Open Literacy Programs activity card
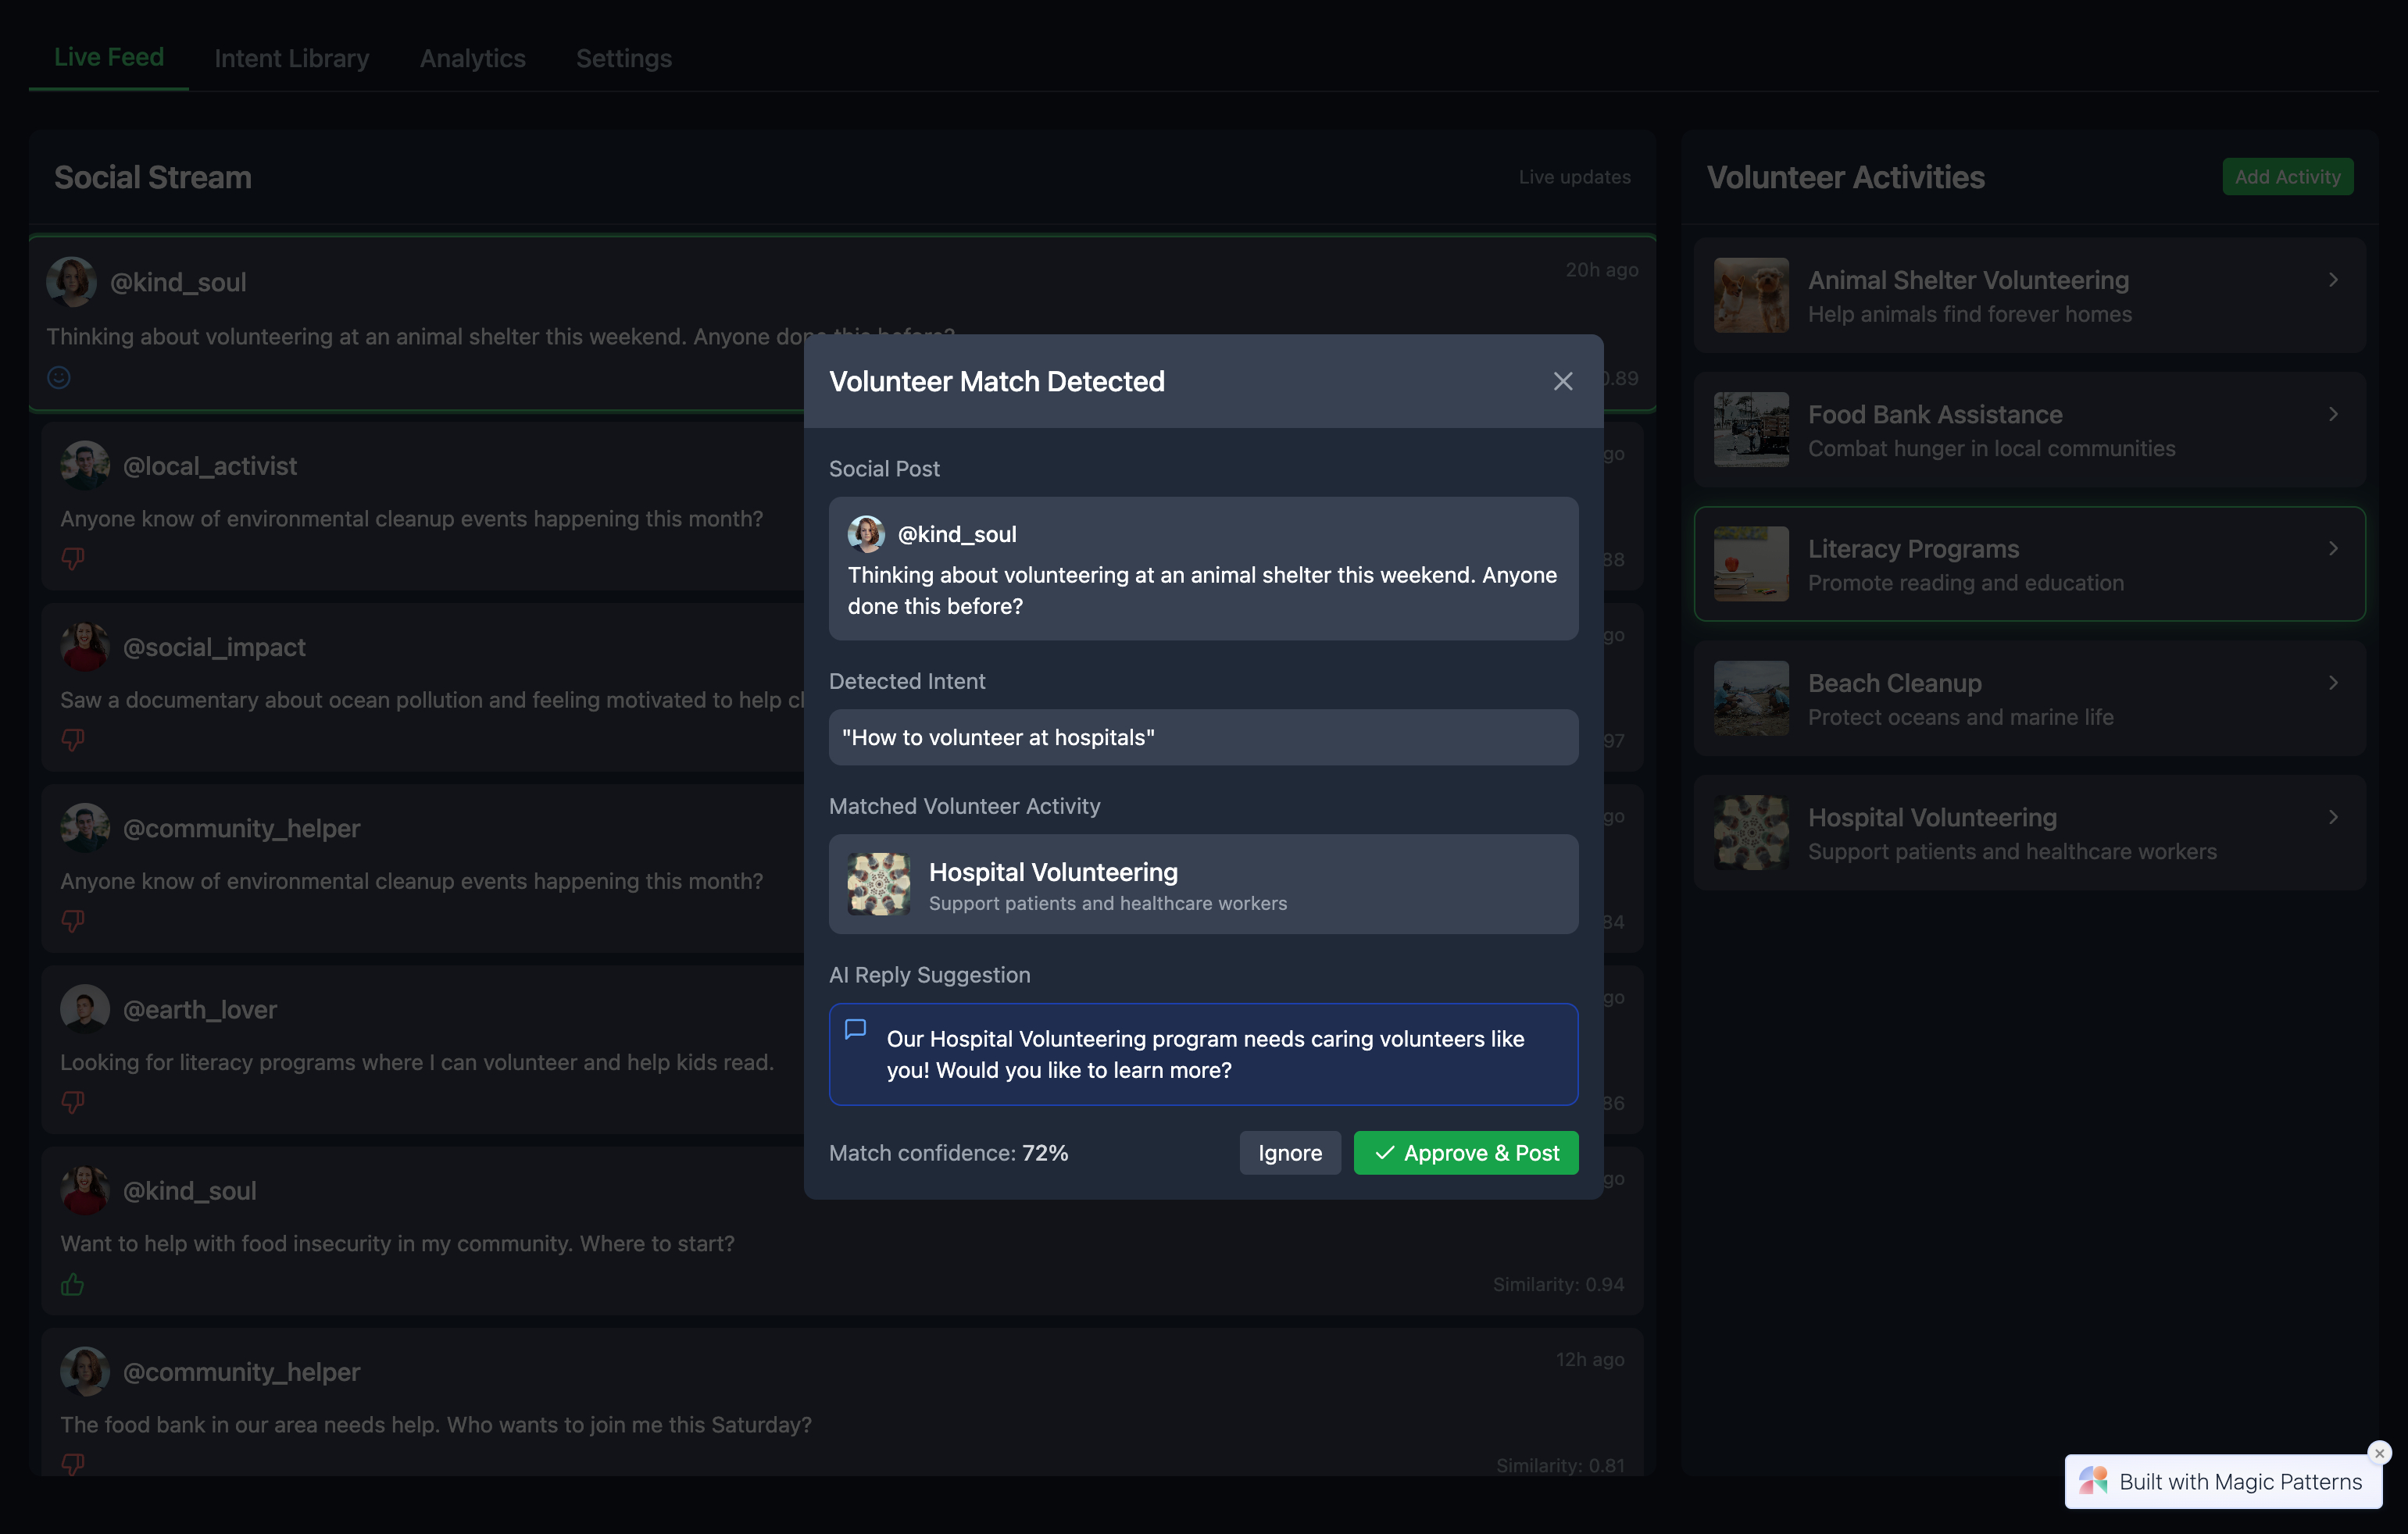The image size is (2408, 1534). pyautogui.click(x=2029, y=564)
